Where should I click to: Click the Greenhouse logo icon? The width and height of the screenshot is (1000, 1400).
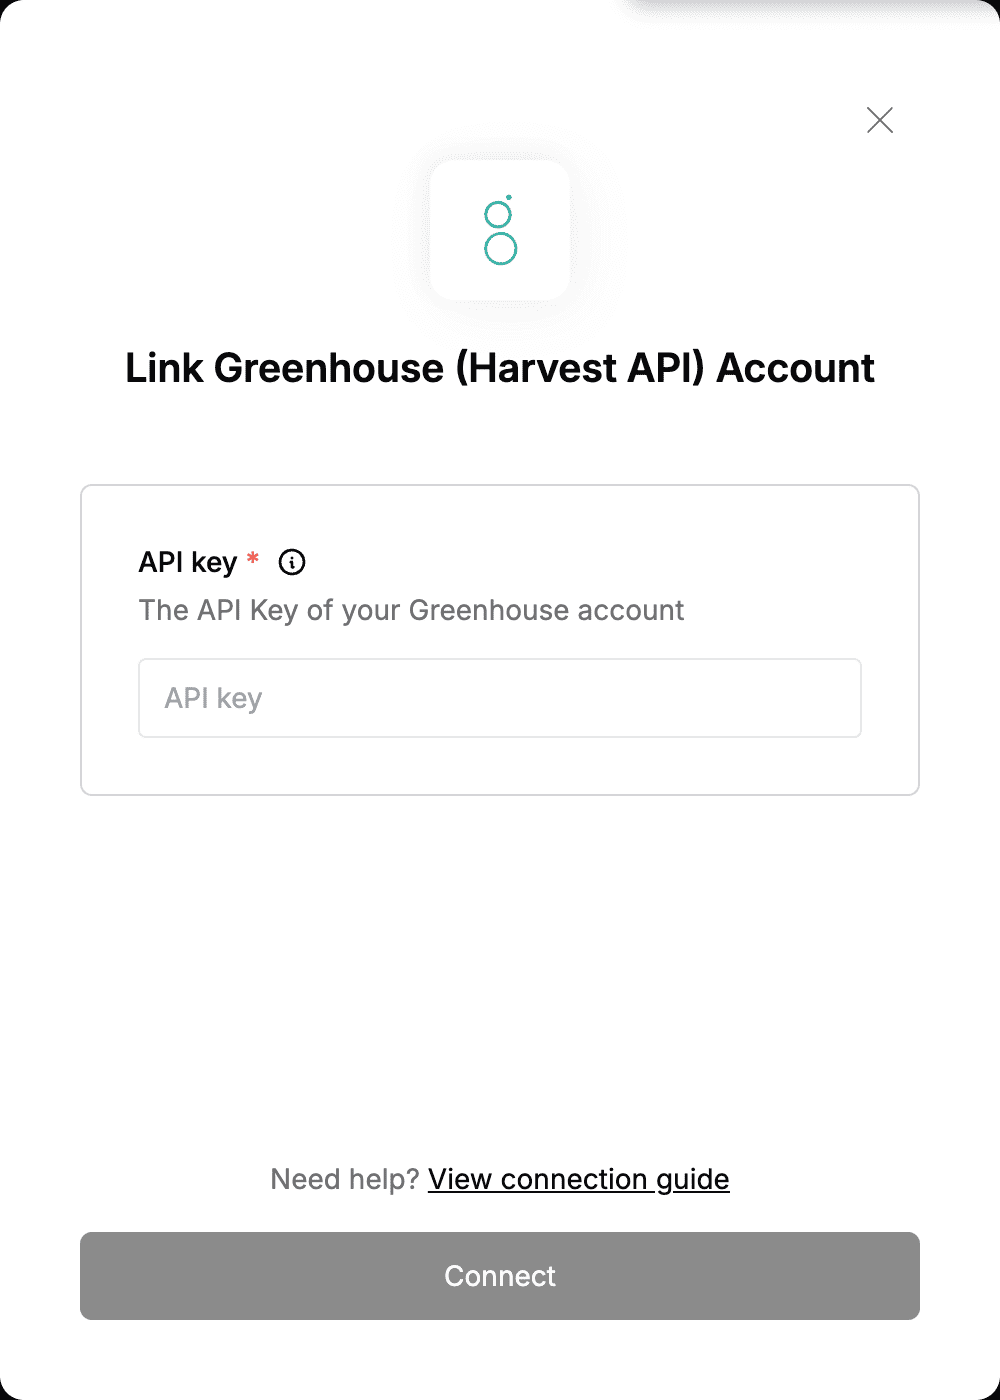(x=500, y=230)
